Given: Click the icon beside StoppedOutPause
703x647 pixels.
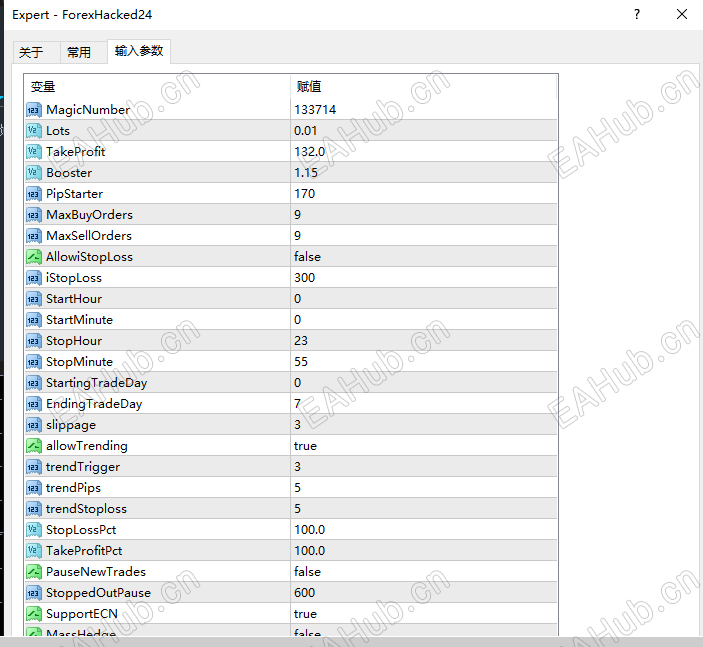Looking at the screenshot, I should point(34,593).
